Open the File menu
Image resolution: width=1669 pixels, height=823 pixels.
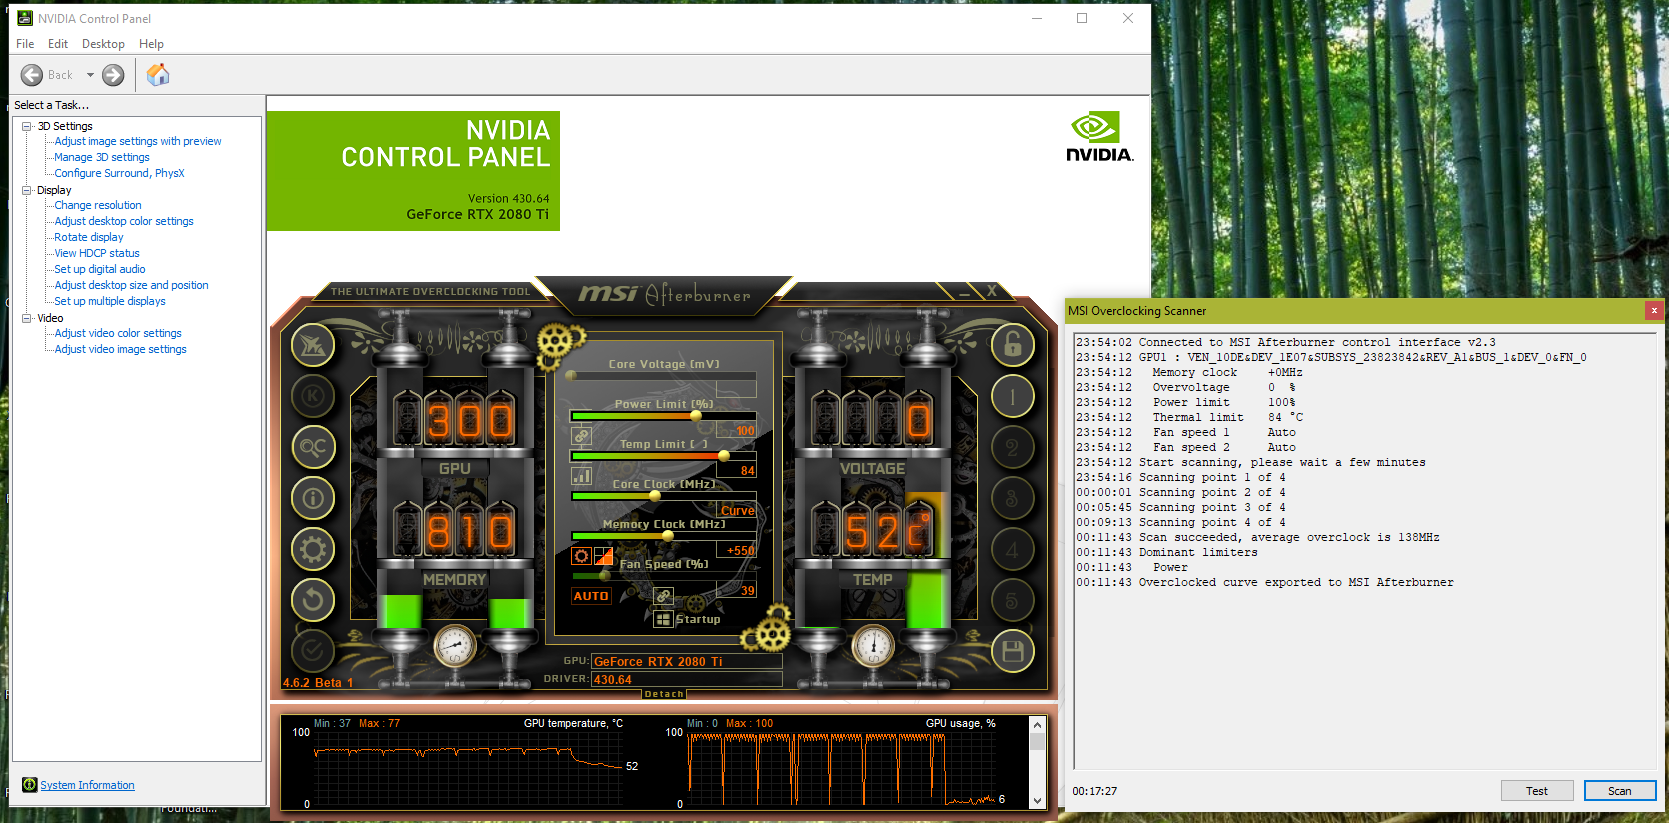tap(25, 44)
